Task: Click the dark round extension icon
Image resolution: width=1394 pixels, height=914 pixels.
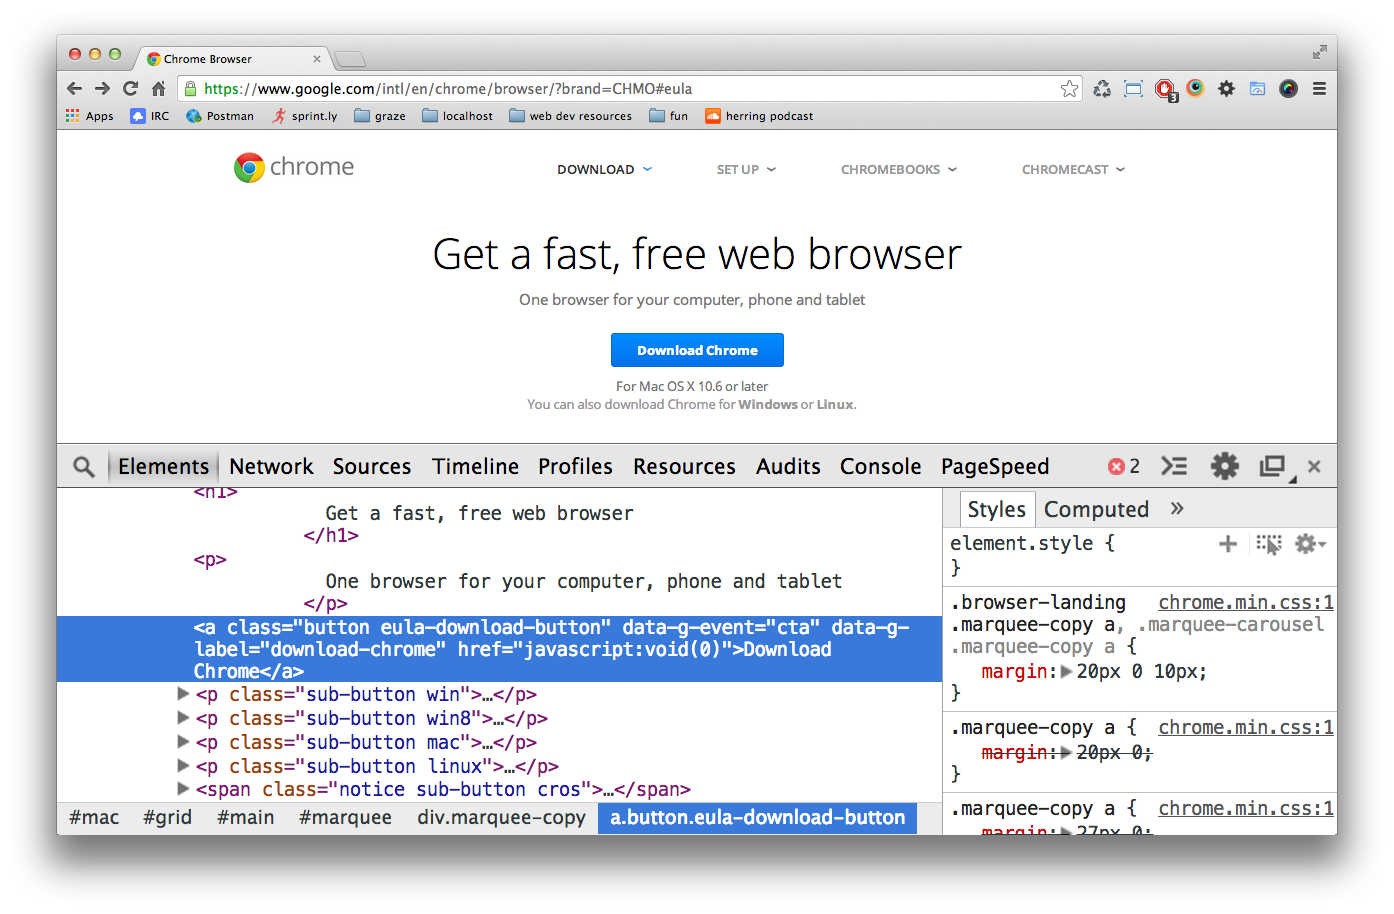Action: [1288, 89]
